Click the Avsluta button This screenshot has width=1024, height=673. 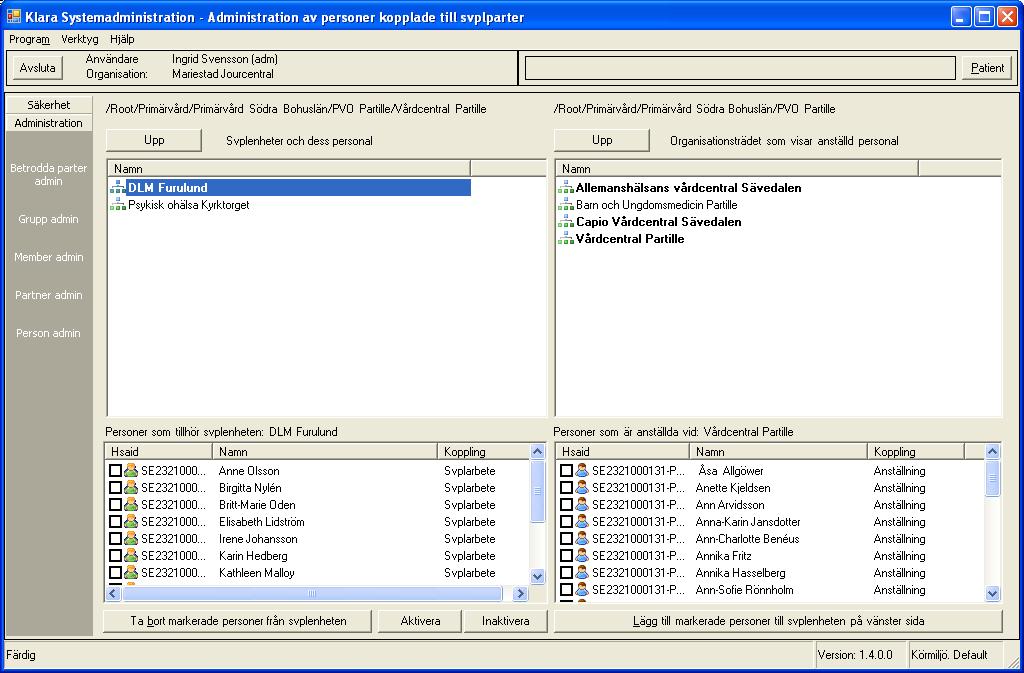pyautogui.click(x=37, y=68)
